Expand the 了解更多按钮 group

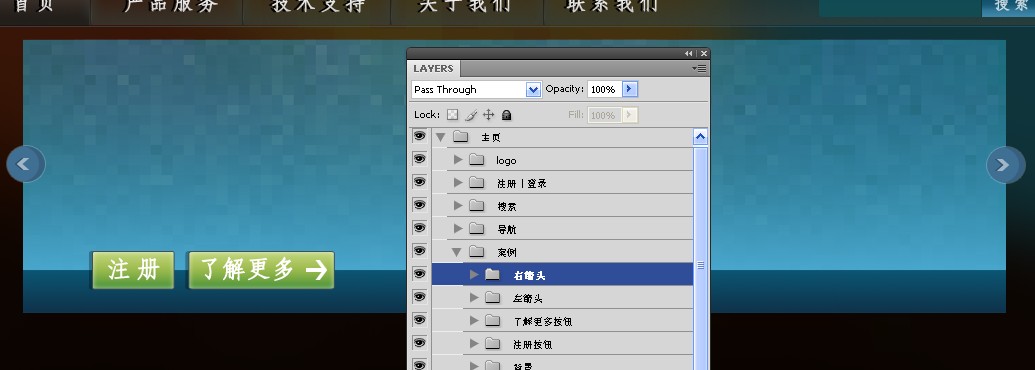tap(474, 321)
